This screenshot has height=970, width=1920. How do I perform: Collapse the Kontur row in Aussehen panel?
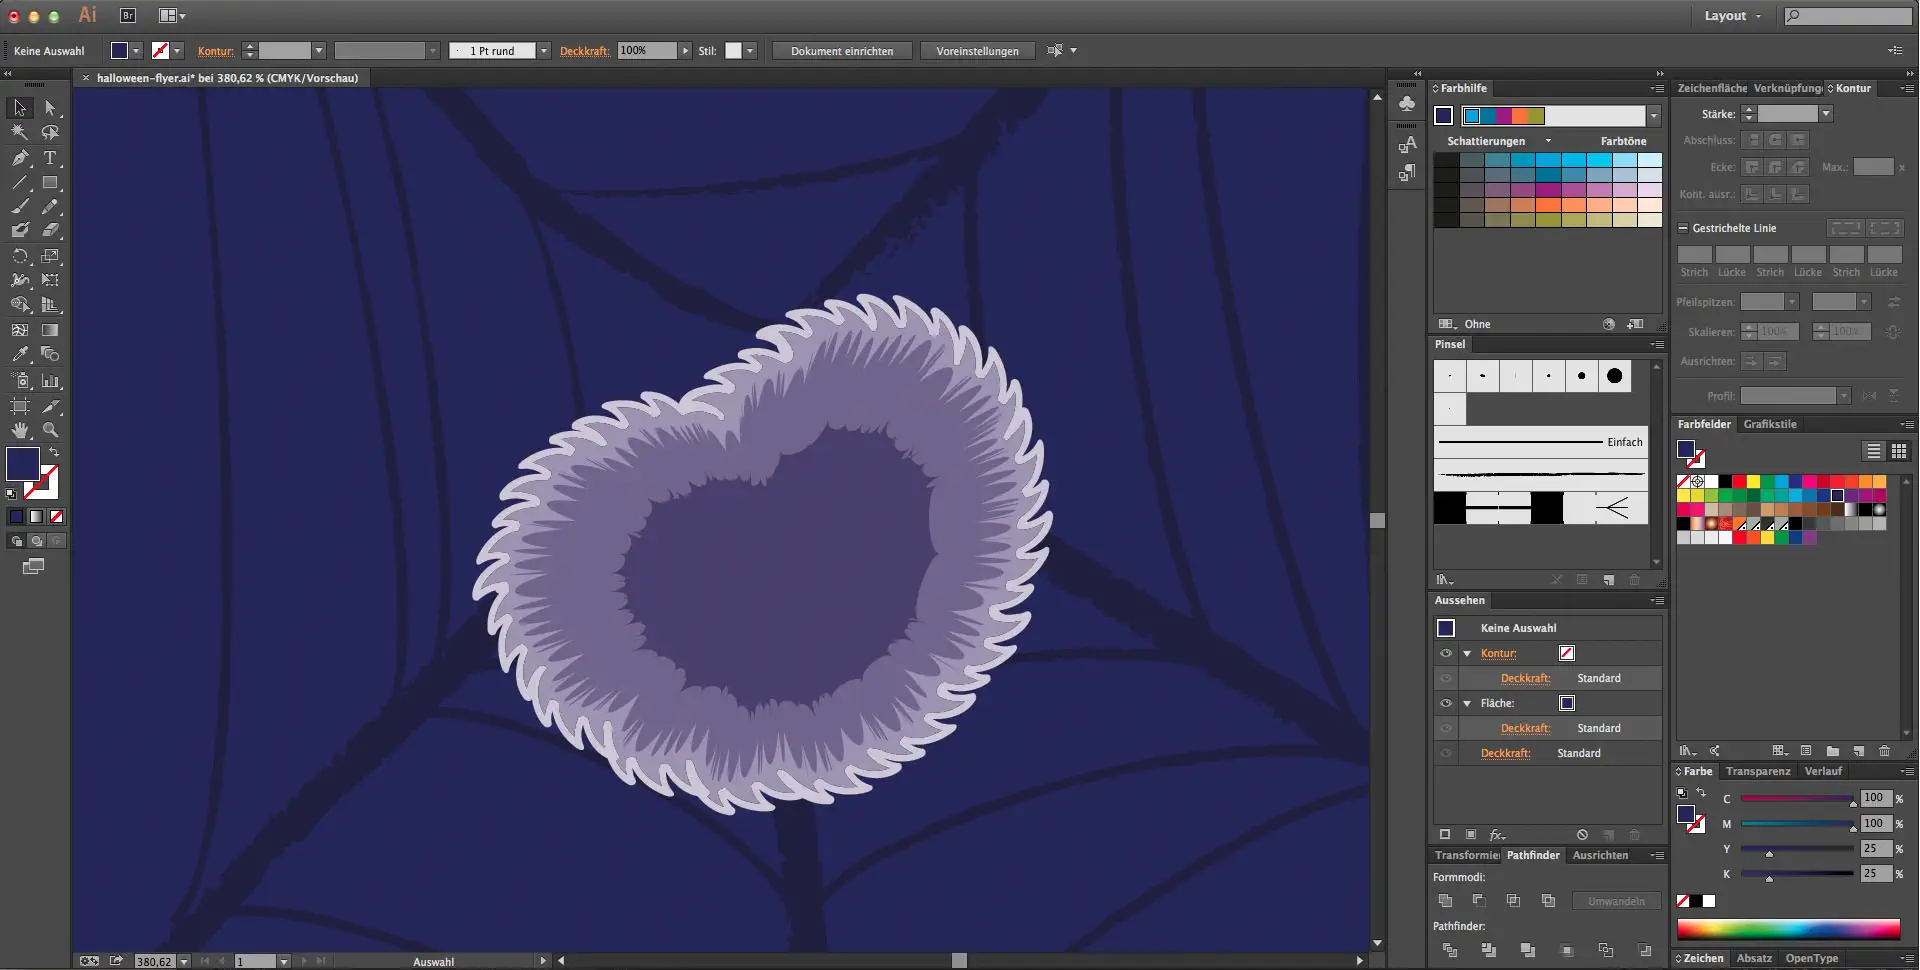[1467, 653]
